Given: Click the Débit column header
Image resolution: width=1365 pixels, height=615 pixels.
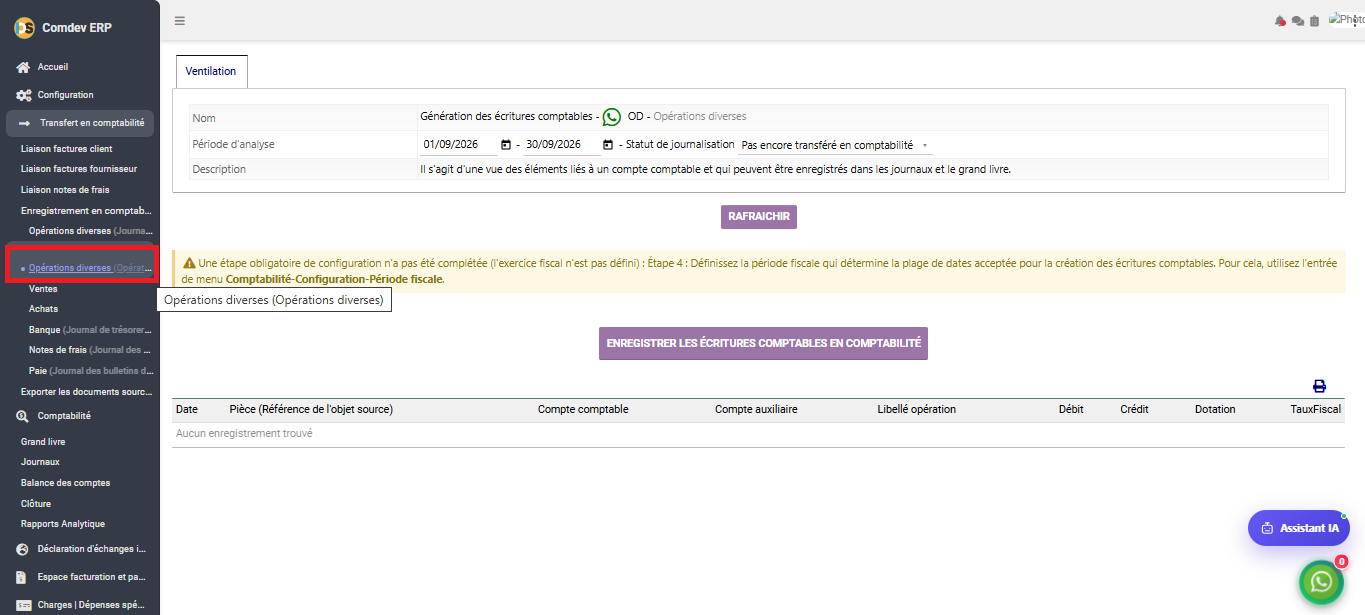Looking at the screenshot, I should pos(1071,409).
